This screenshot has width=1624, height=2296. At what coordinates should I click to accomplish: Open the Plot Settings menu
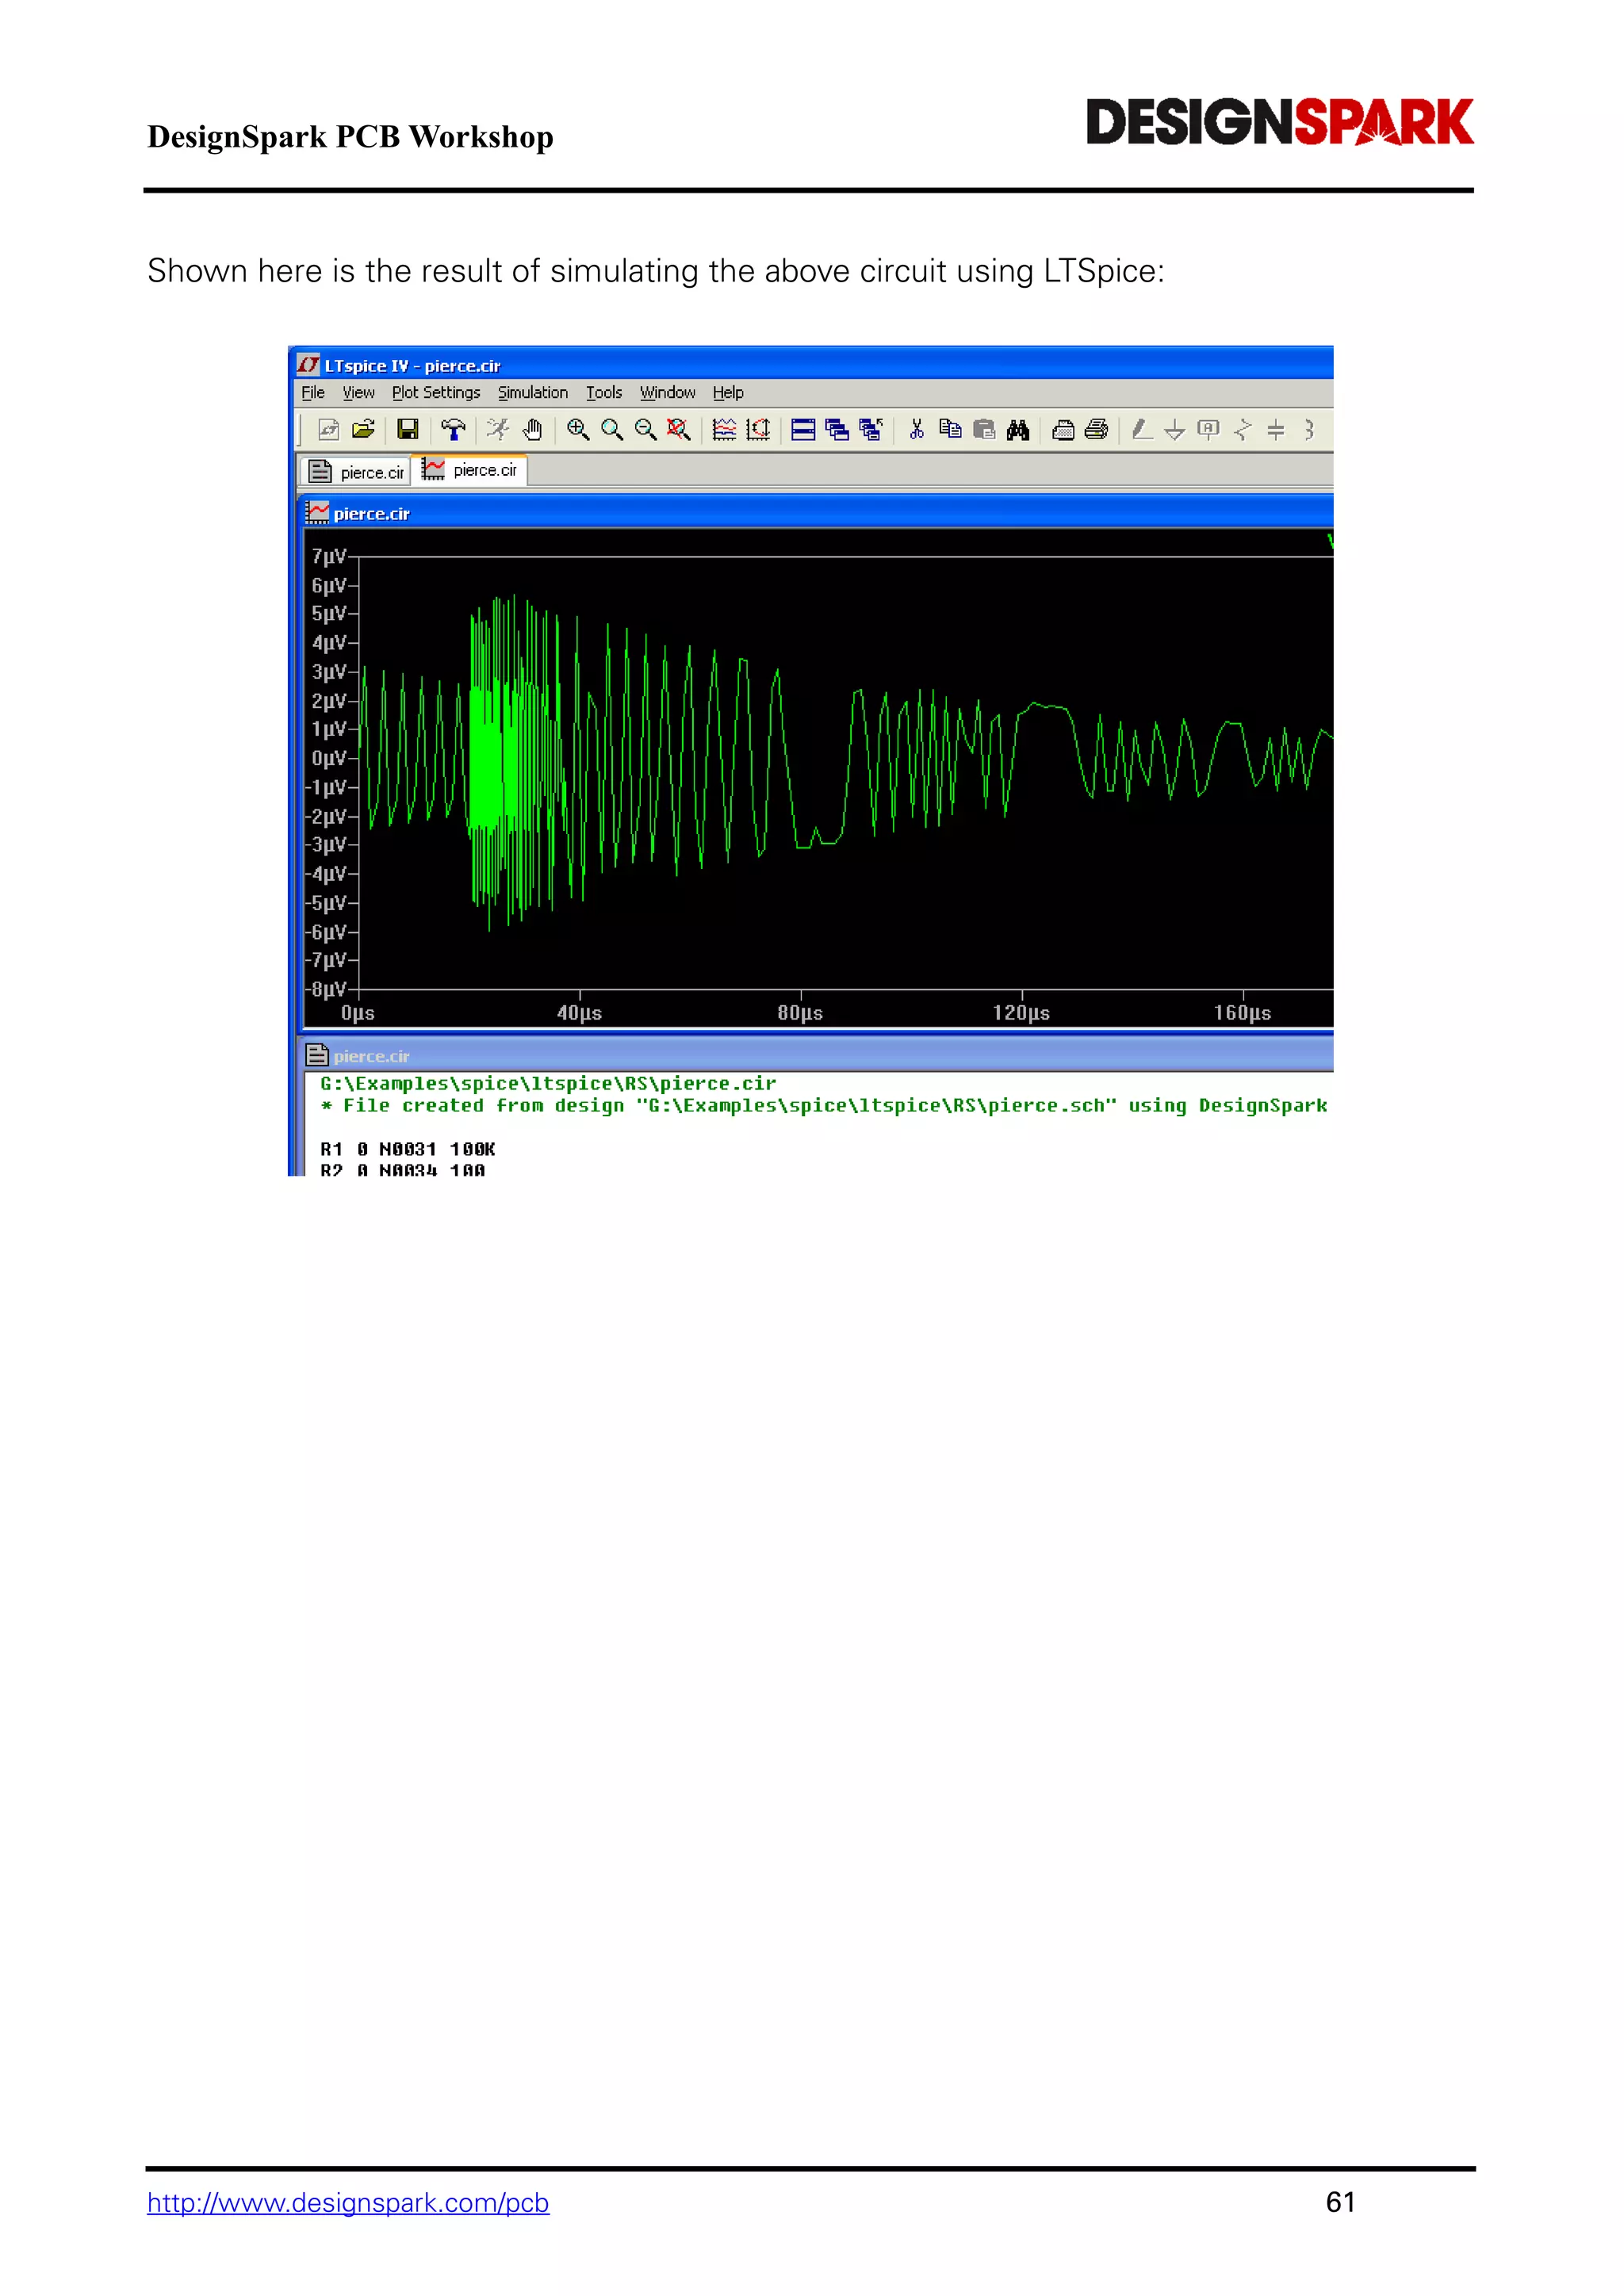(436, 393)
